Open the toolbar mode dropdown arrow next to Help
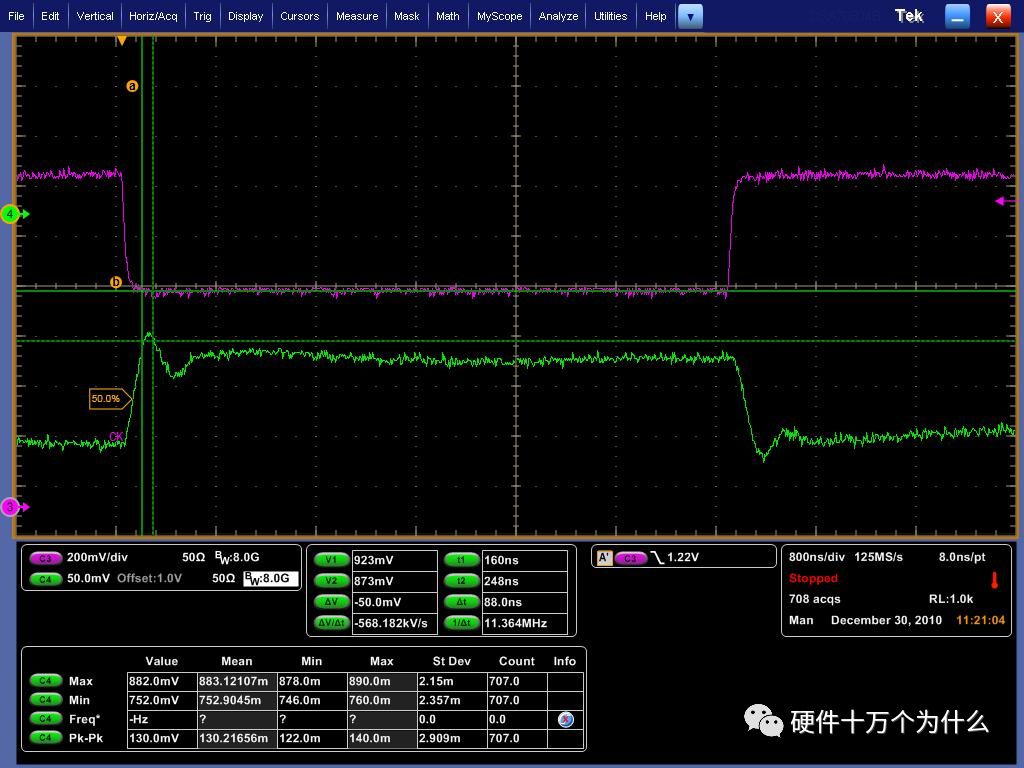 [x=690, y=16]
